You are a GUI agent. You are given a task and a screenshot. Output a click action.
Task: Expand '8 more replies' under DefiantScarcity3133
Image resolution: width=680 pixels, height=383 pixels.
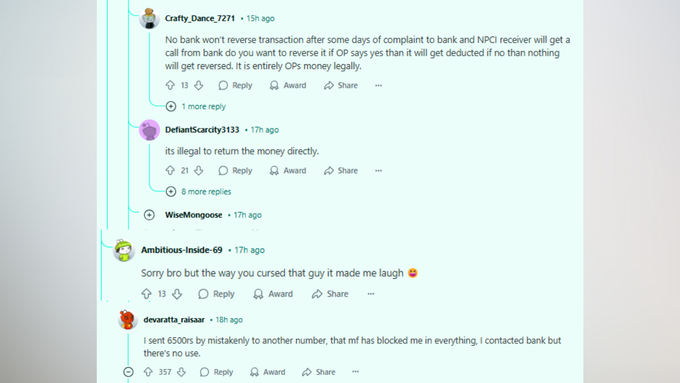(198, 191)
